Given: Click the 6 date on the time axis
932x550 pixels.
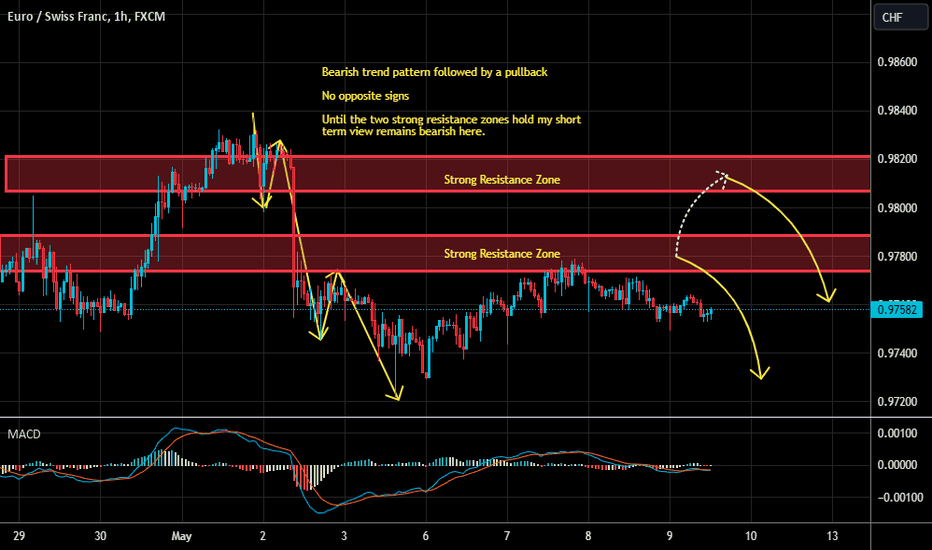Looking at the screenshot, I should click(x=426, y=536).
